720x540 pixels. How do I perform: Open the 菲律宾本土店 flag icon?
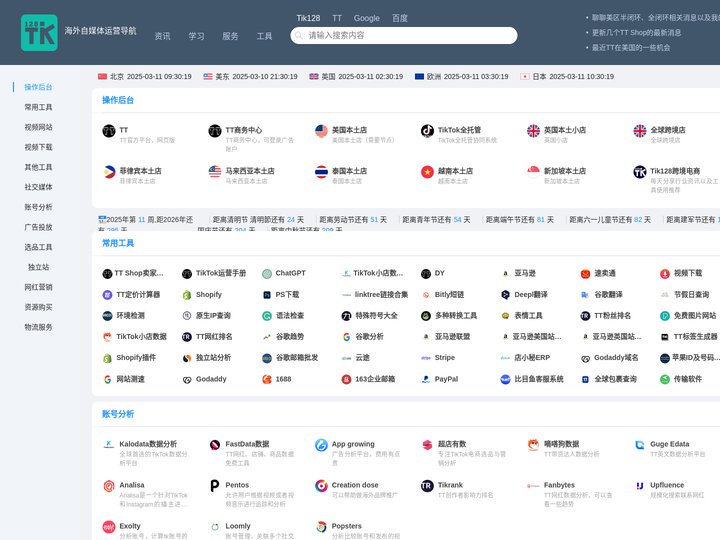(x=109, y=172)
